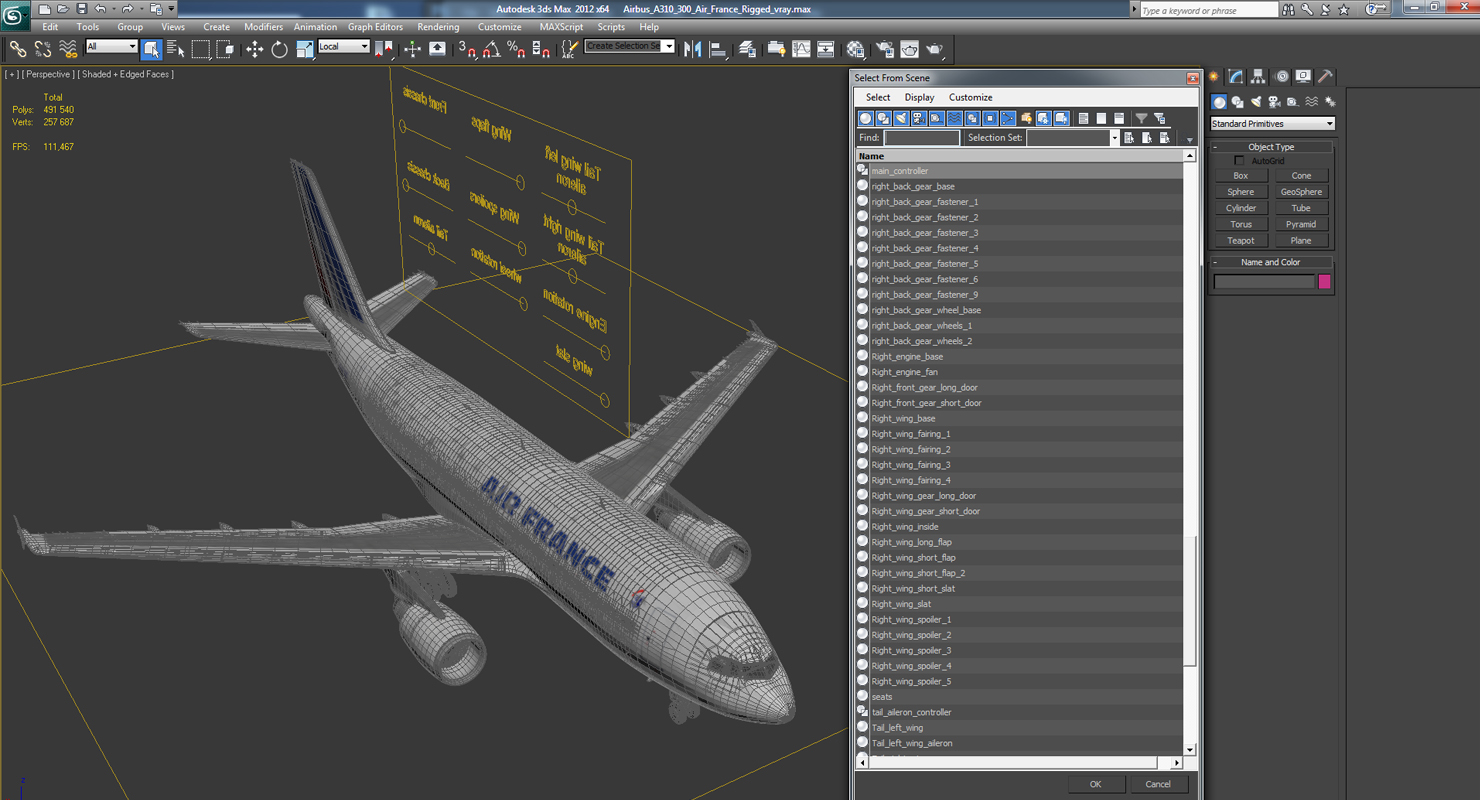Image resolution: width=1480 pixels, height=800 pixels.
Task: Open the Display panel tab
Action: 1303,76
